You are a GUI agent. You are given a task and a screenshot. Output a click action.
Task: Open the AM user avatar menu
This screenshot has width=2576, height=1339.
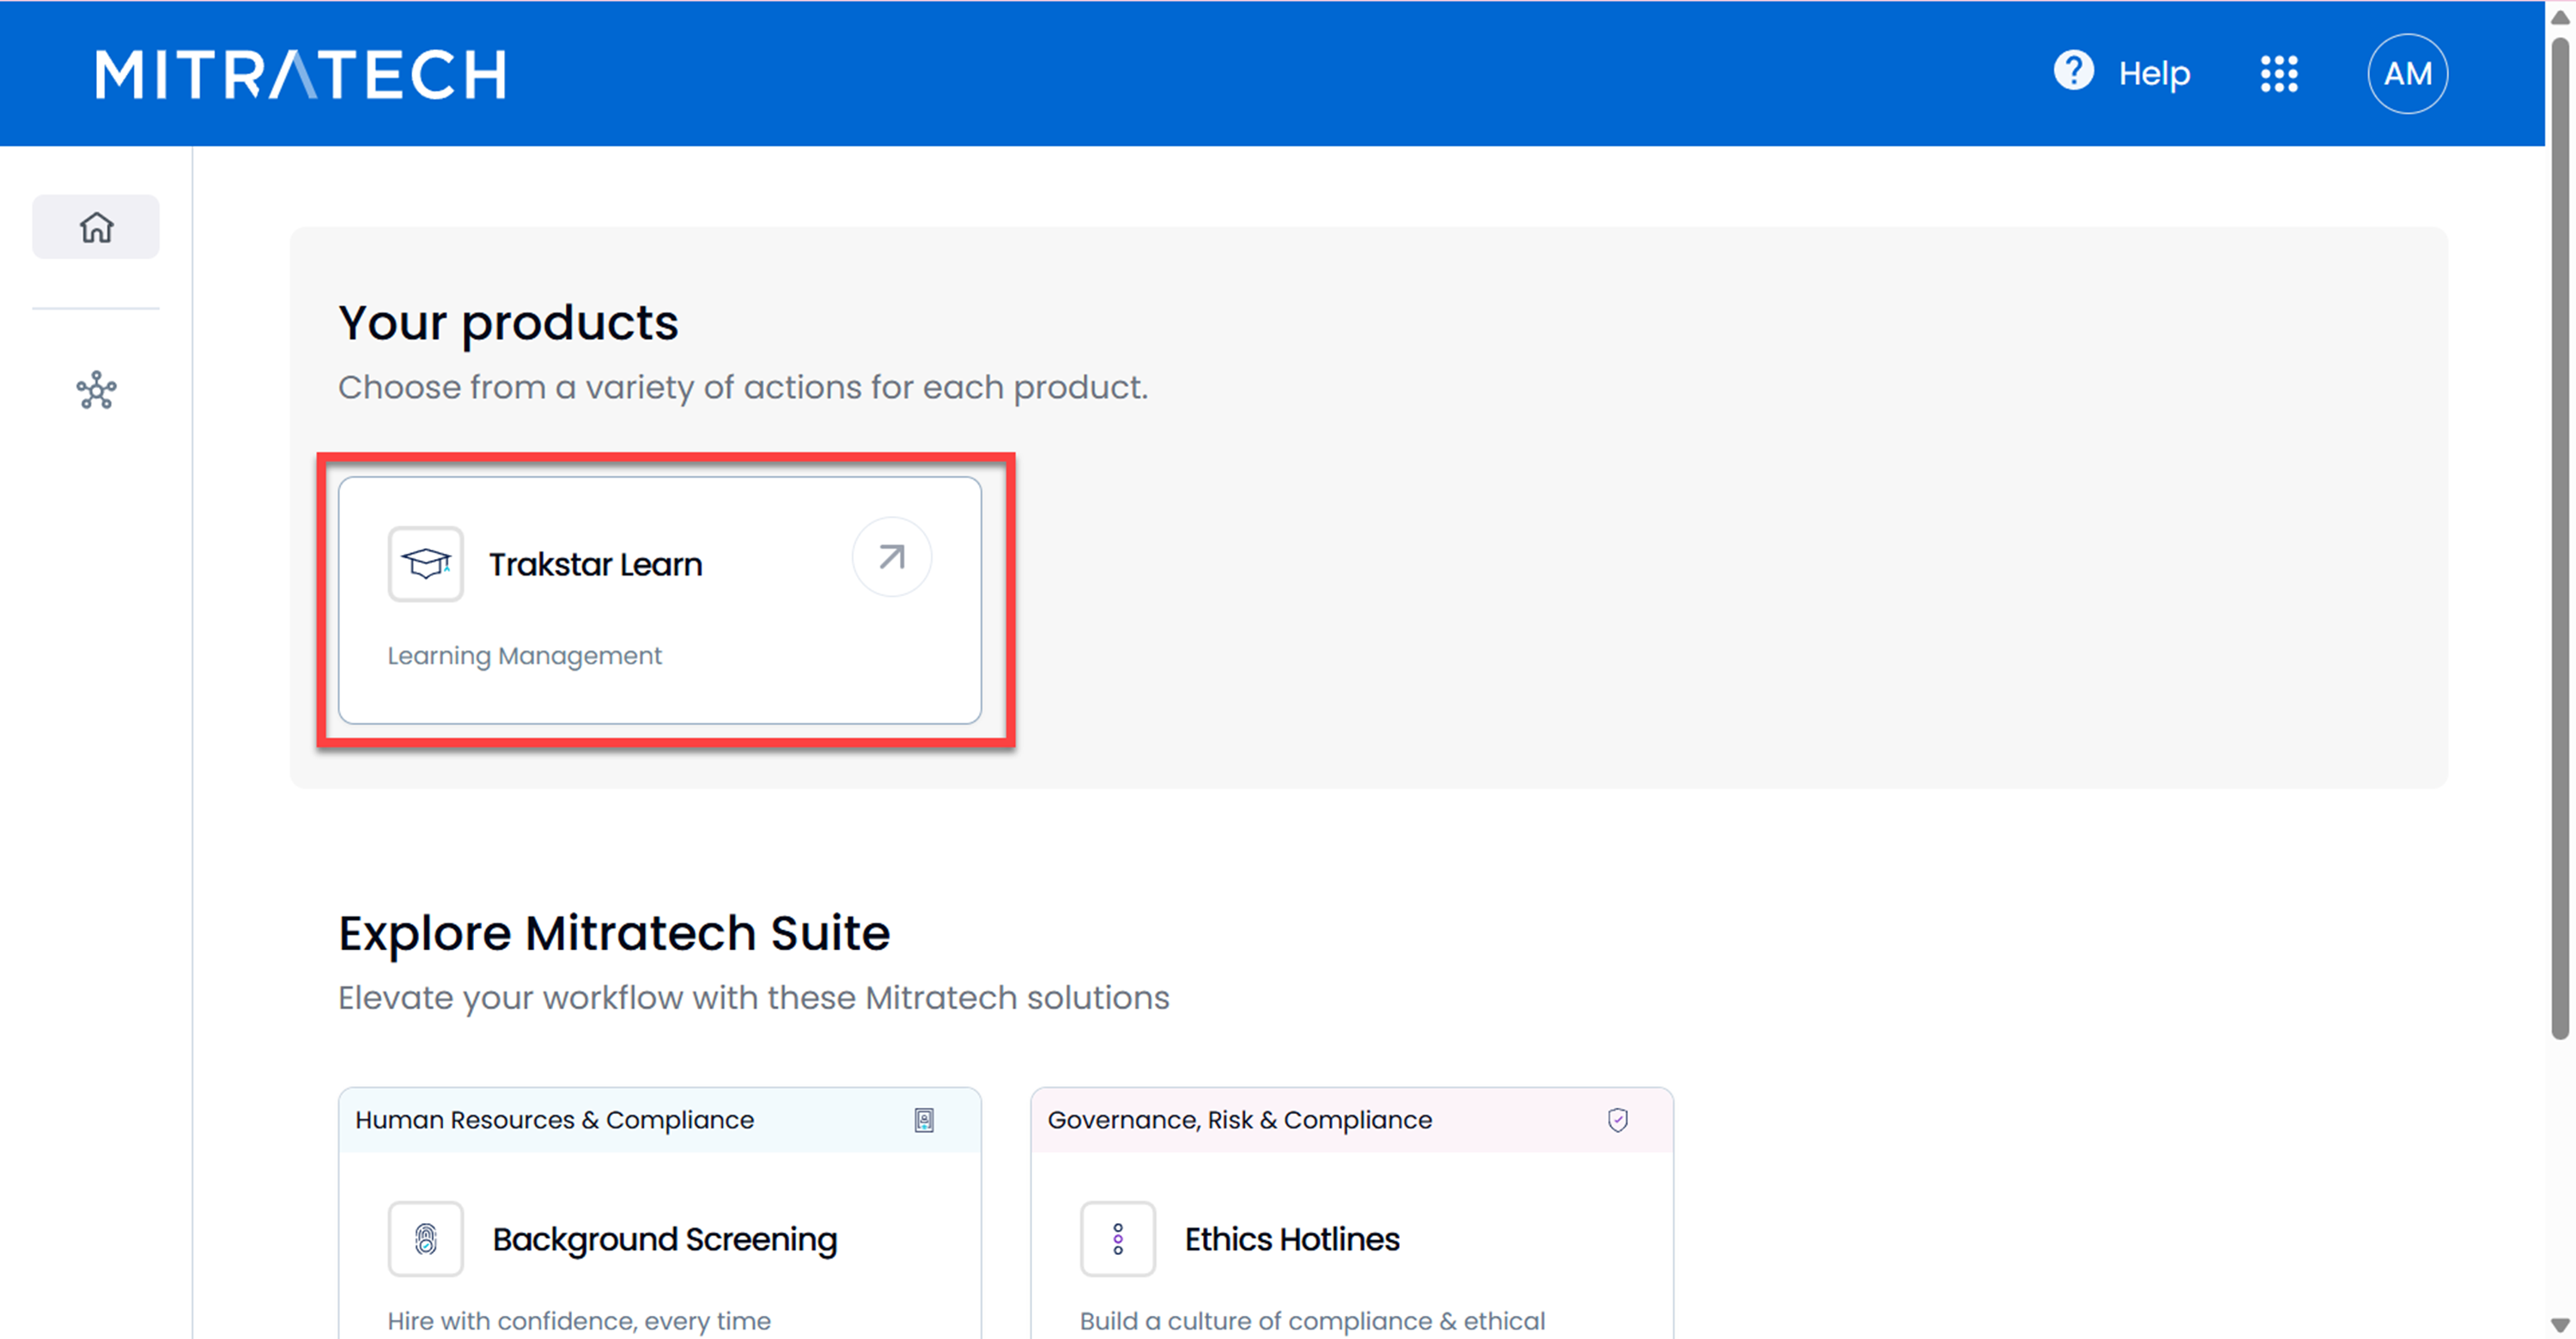click(2406, 73)
